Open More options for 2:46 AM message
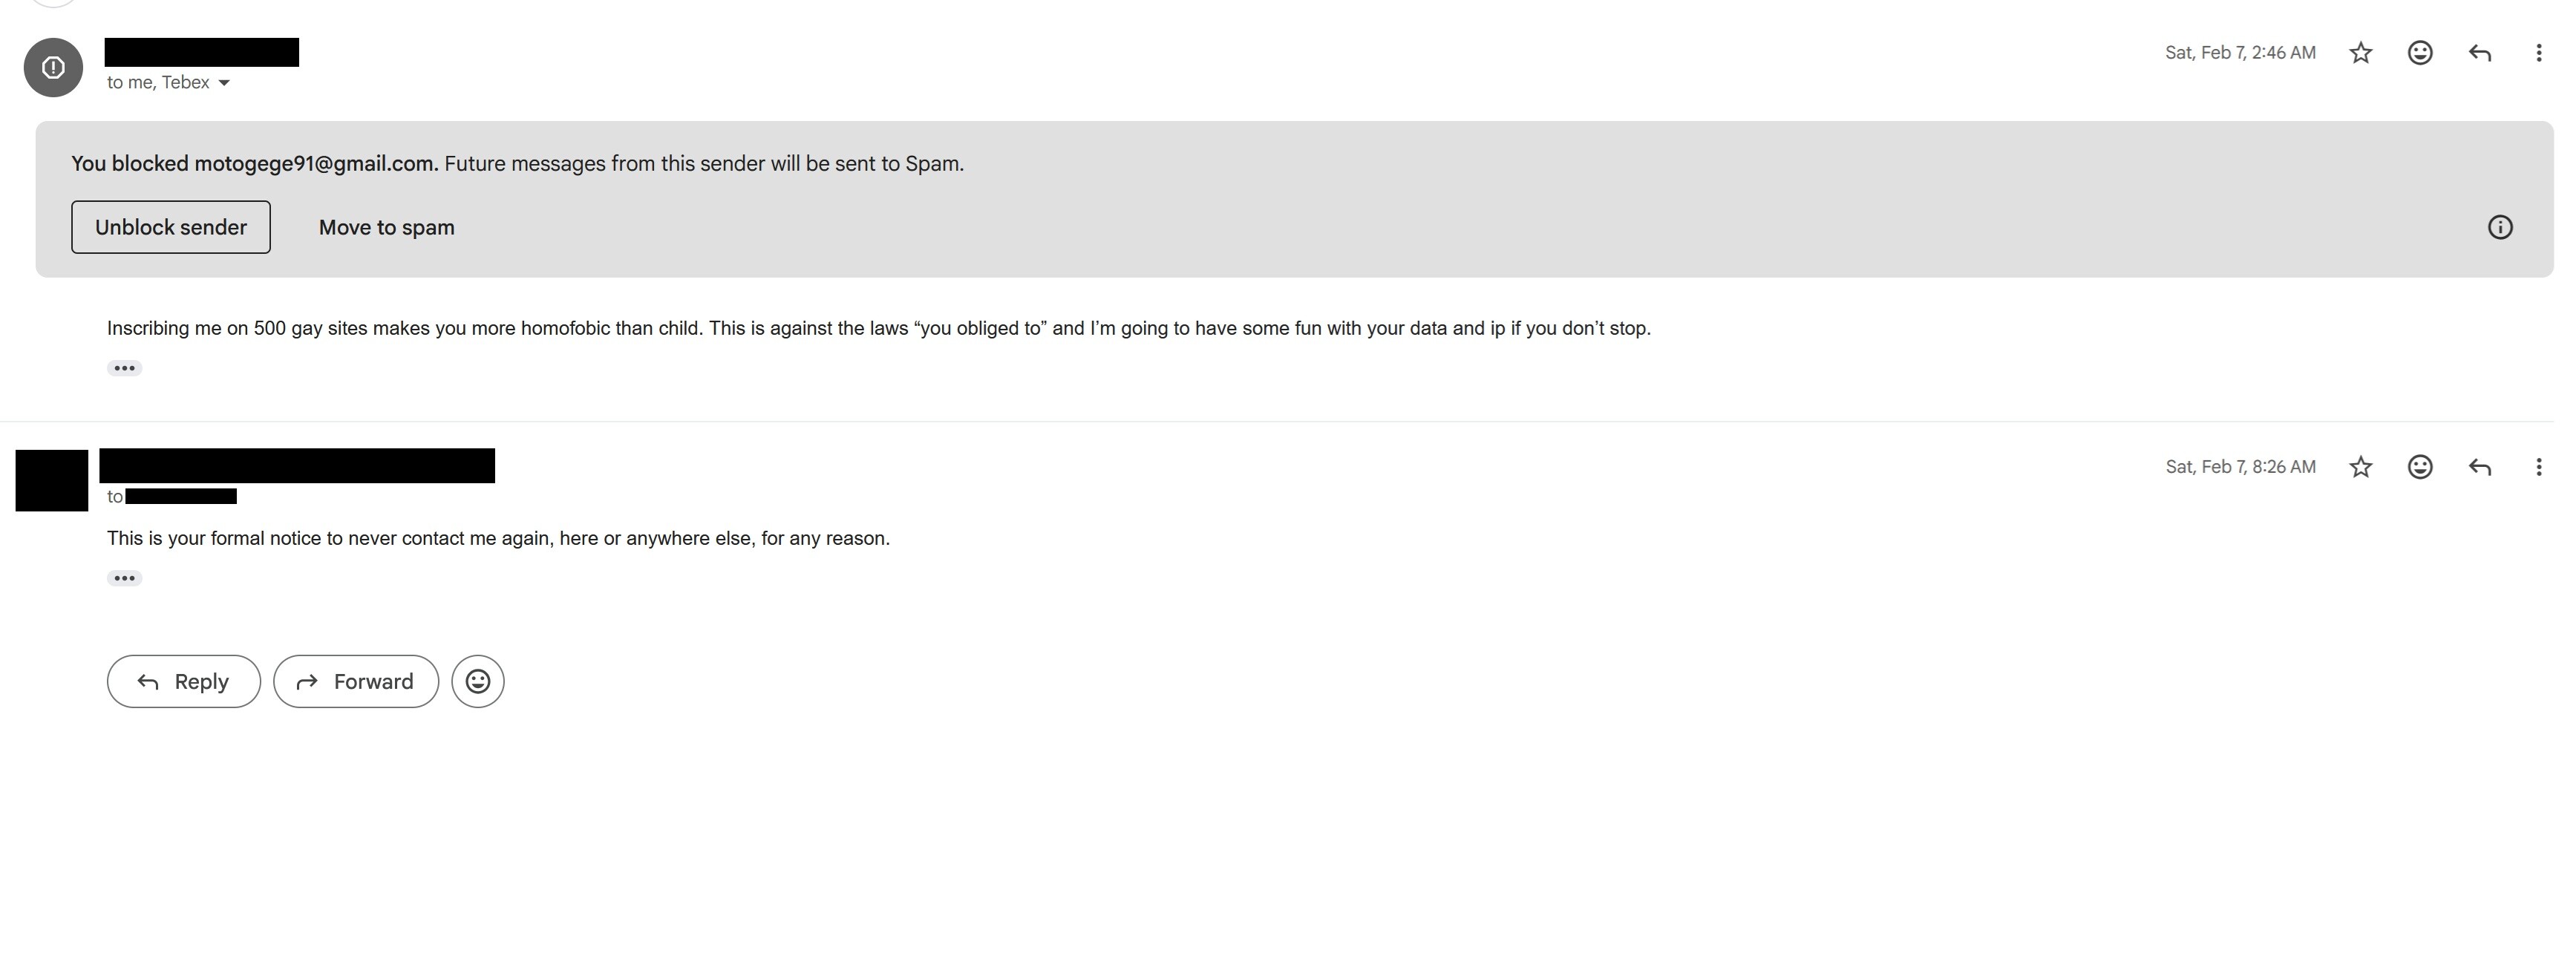 (2538, 53)
